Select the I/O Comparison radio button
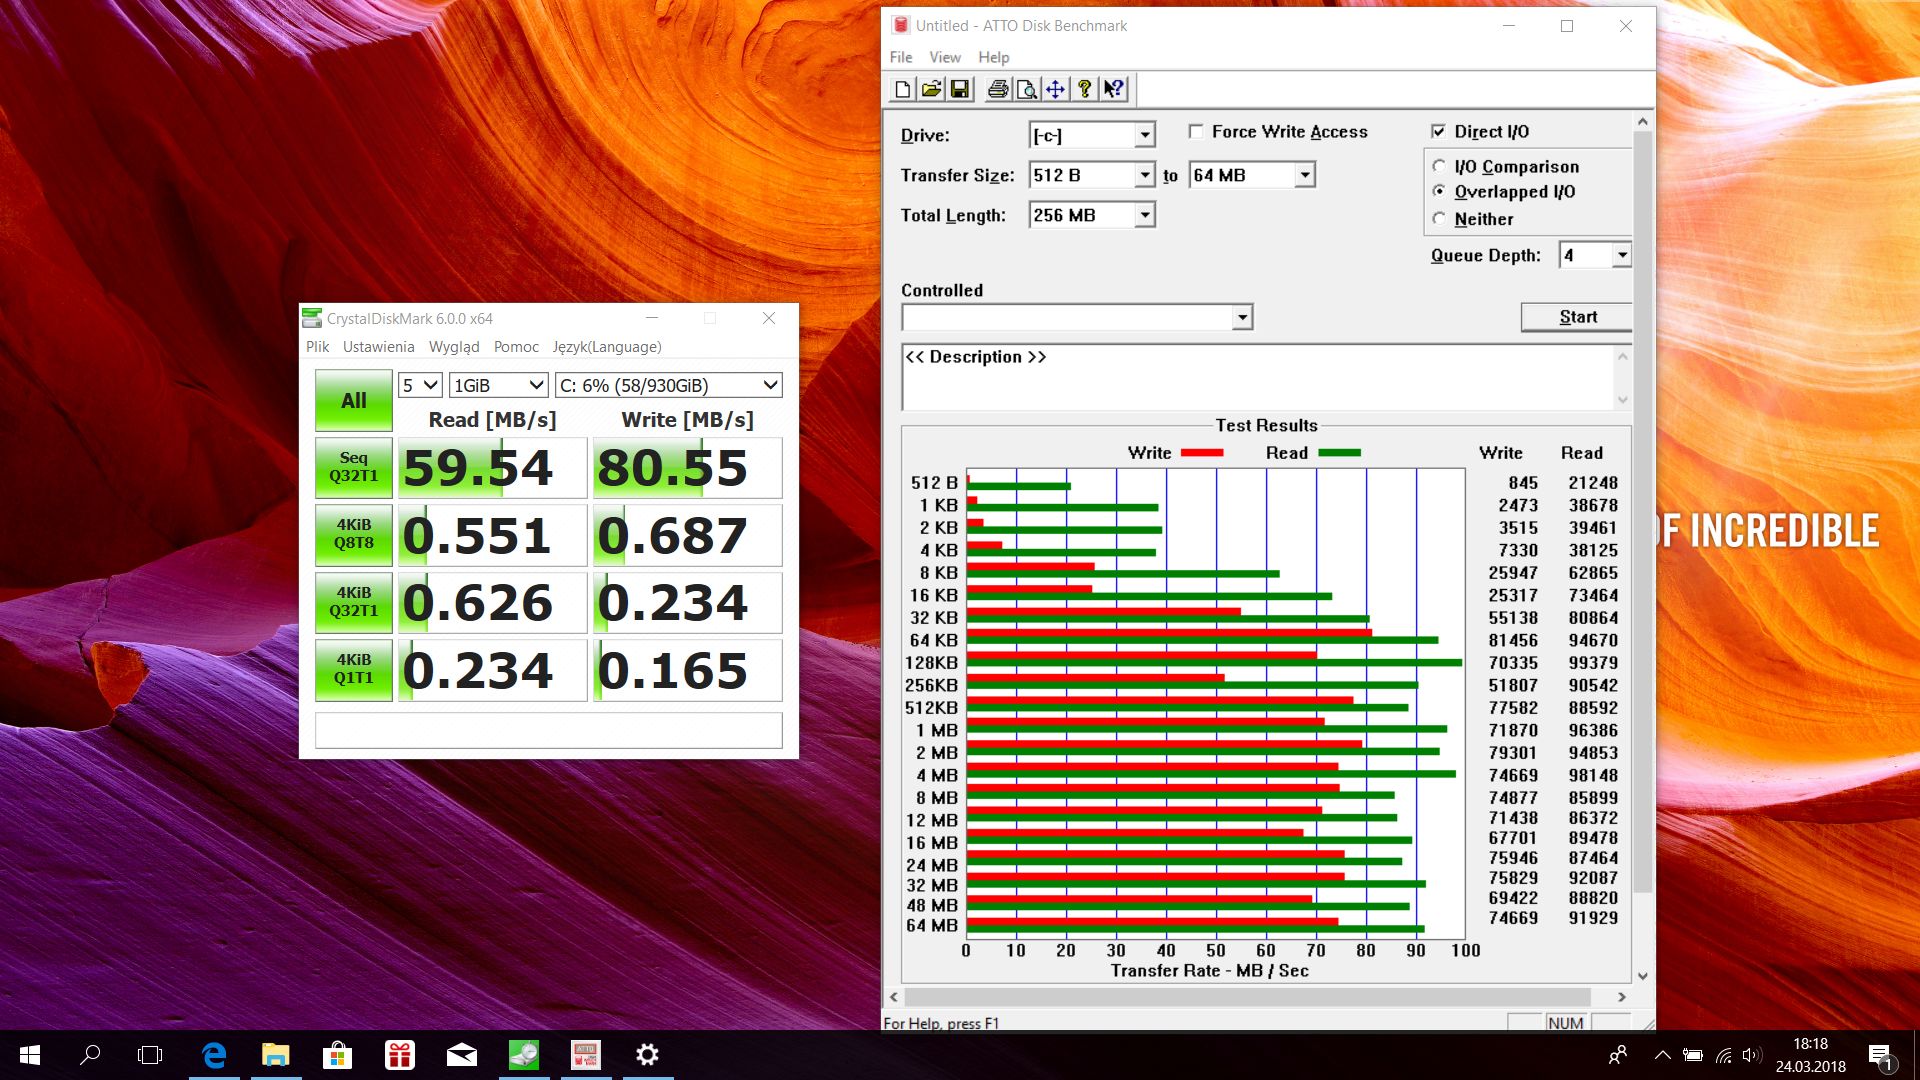 [1439, 166]
